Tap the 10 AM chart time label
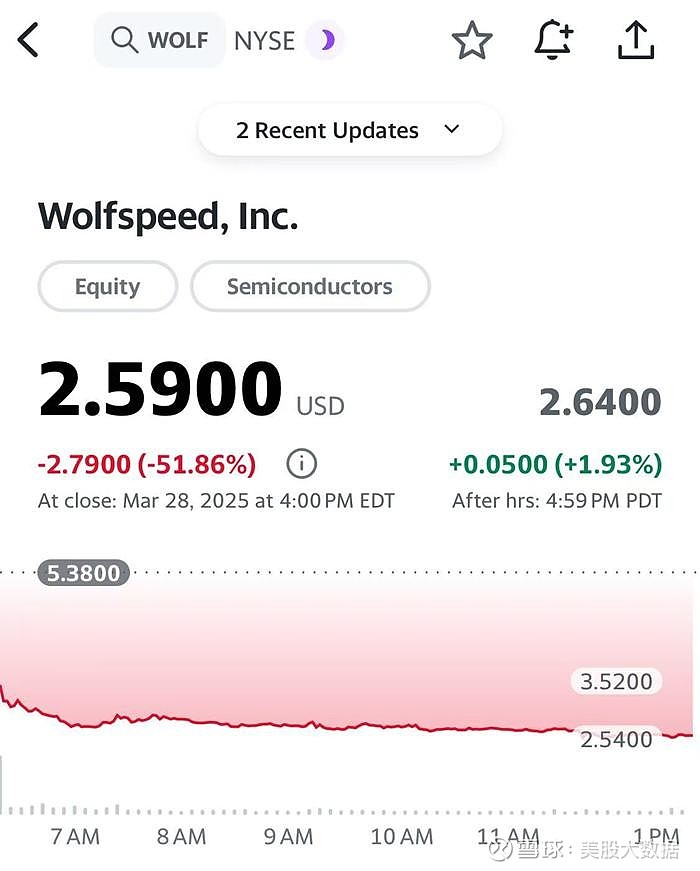Screen dimensions: 700x871 [402, 837]
